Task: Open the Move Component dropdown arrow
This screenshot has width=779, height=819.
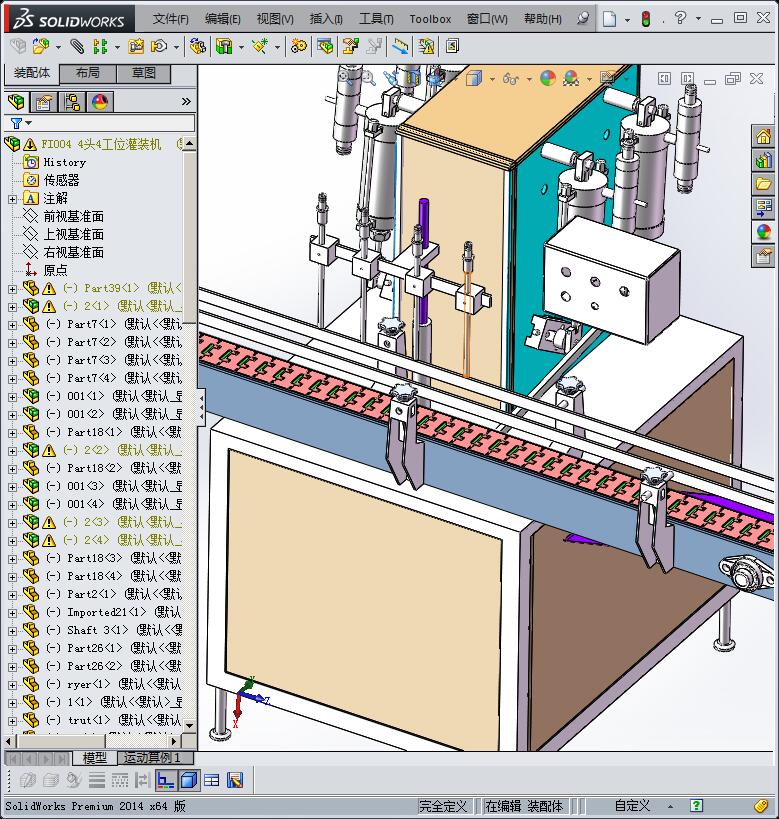Action: click(x=176, y=48)
